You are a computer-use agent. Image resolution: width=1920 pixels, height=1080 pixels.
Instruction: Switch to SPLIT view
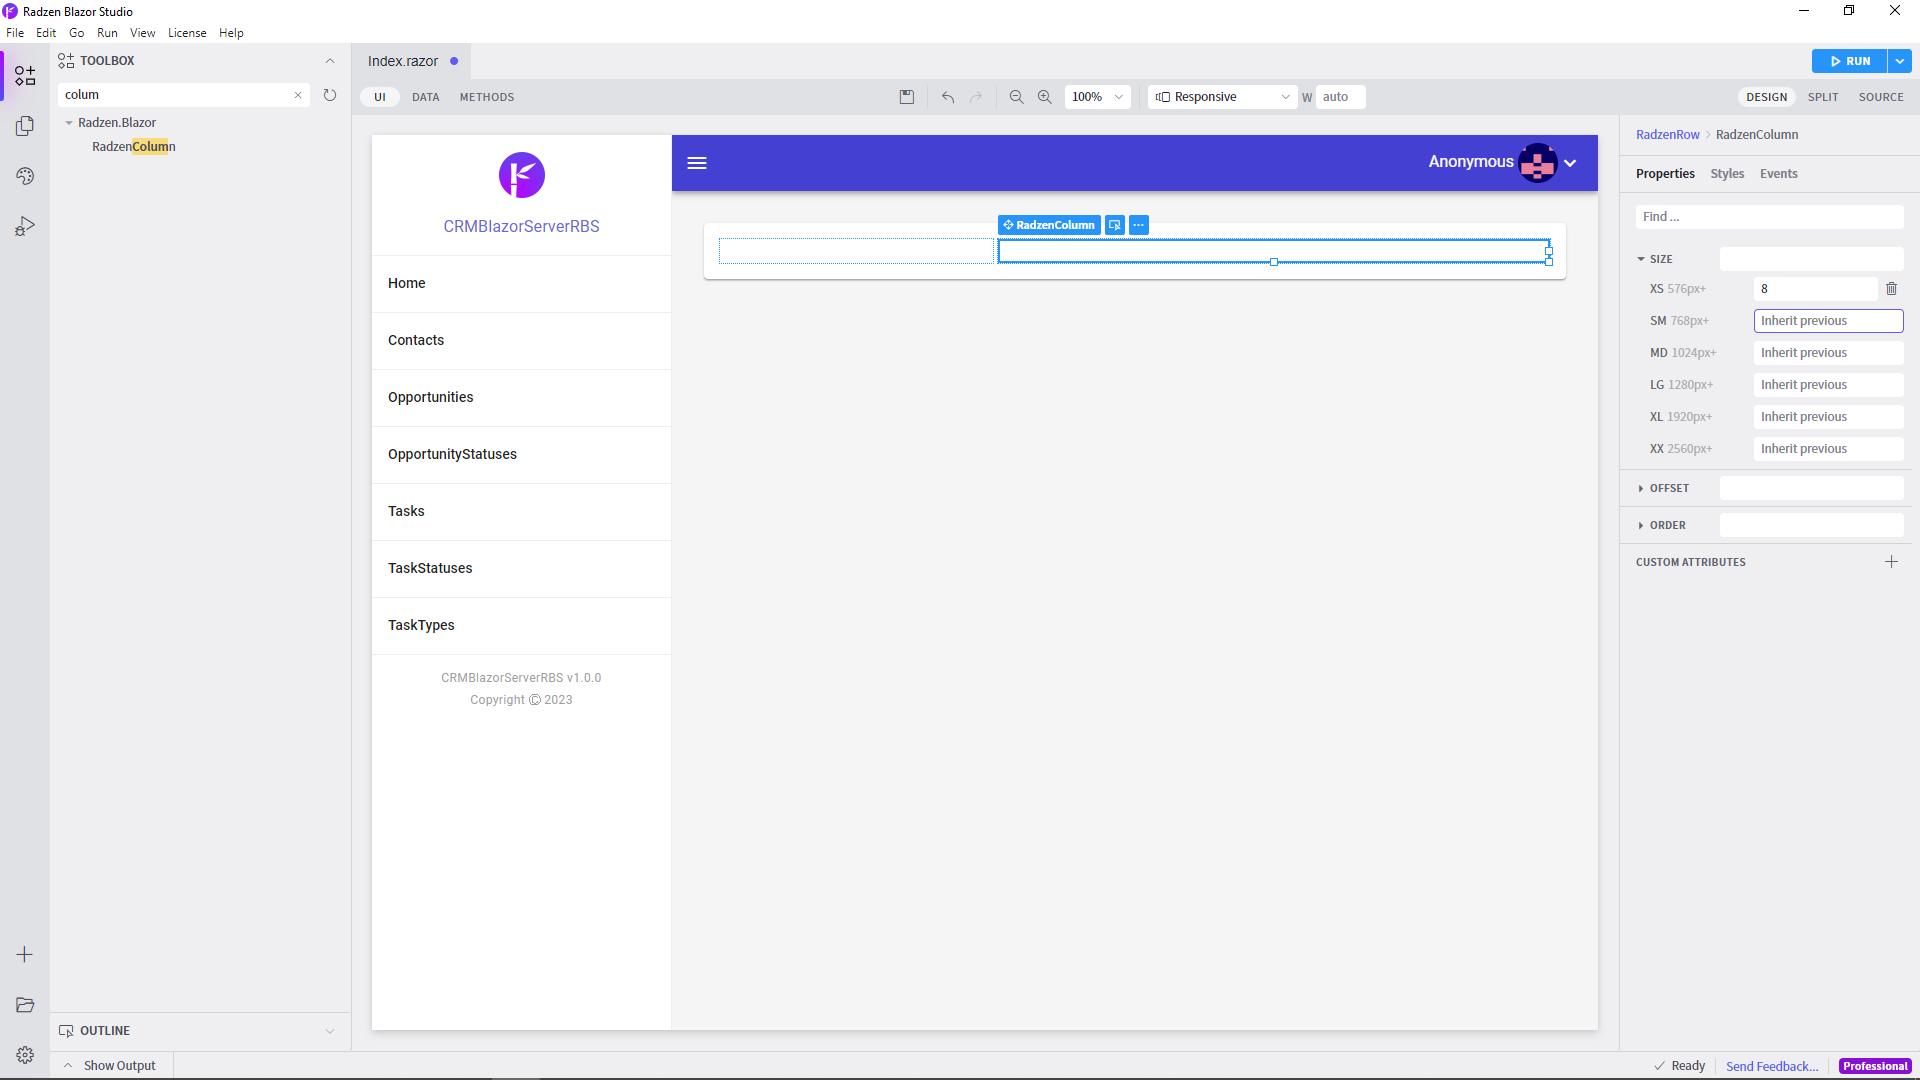click(1823, 97)
